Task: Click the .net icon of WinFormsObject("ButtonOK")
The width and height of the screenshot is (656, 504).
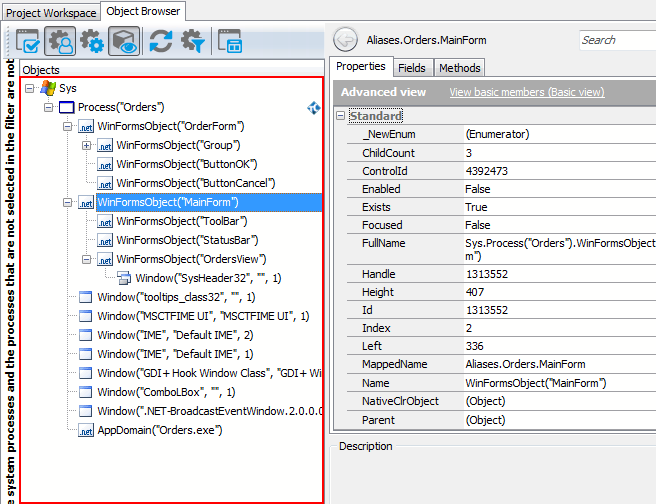Action: 104,164
